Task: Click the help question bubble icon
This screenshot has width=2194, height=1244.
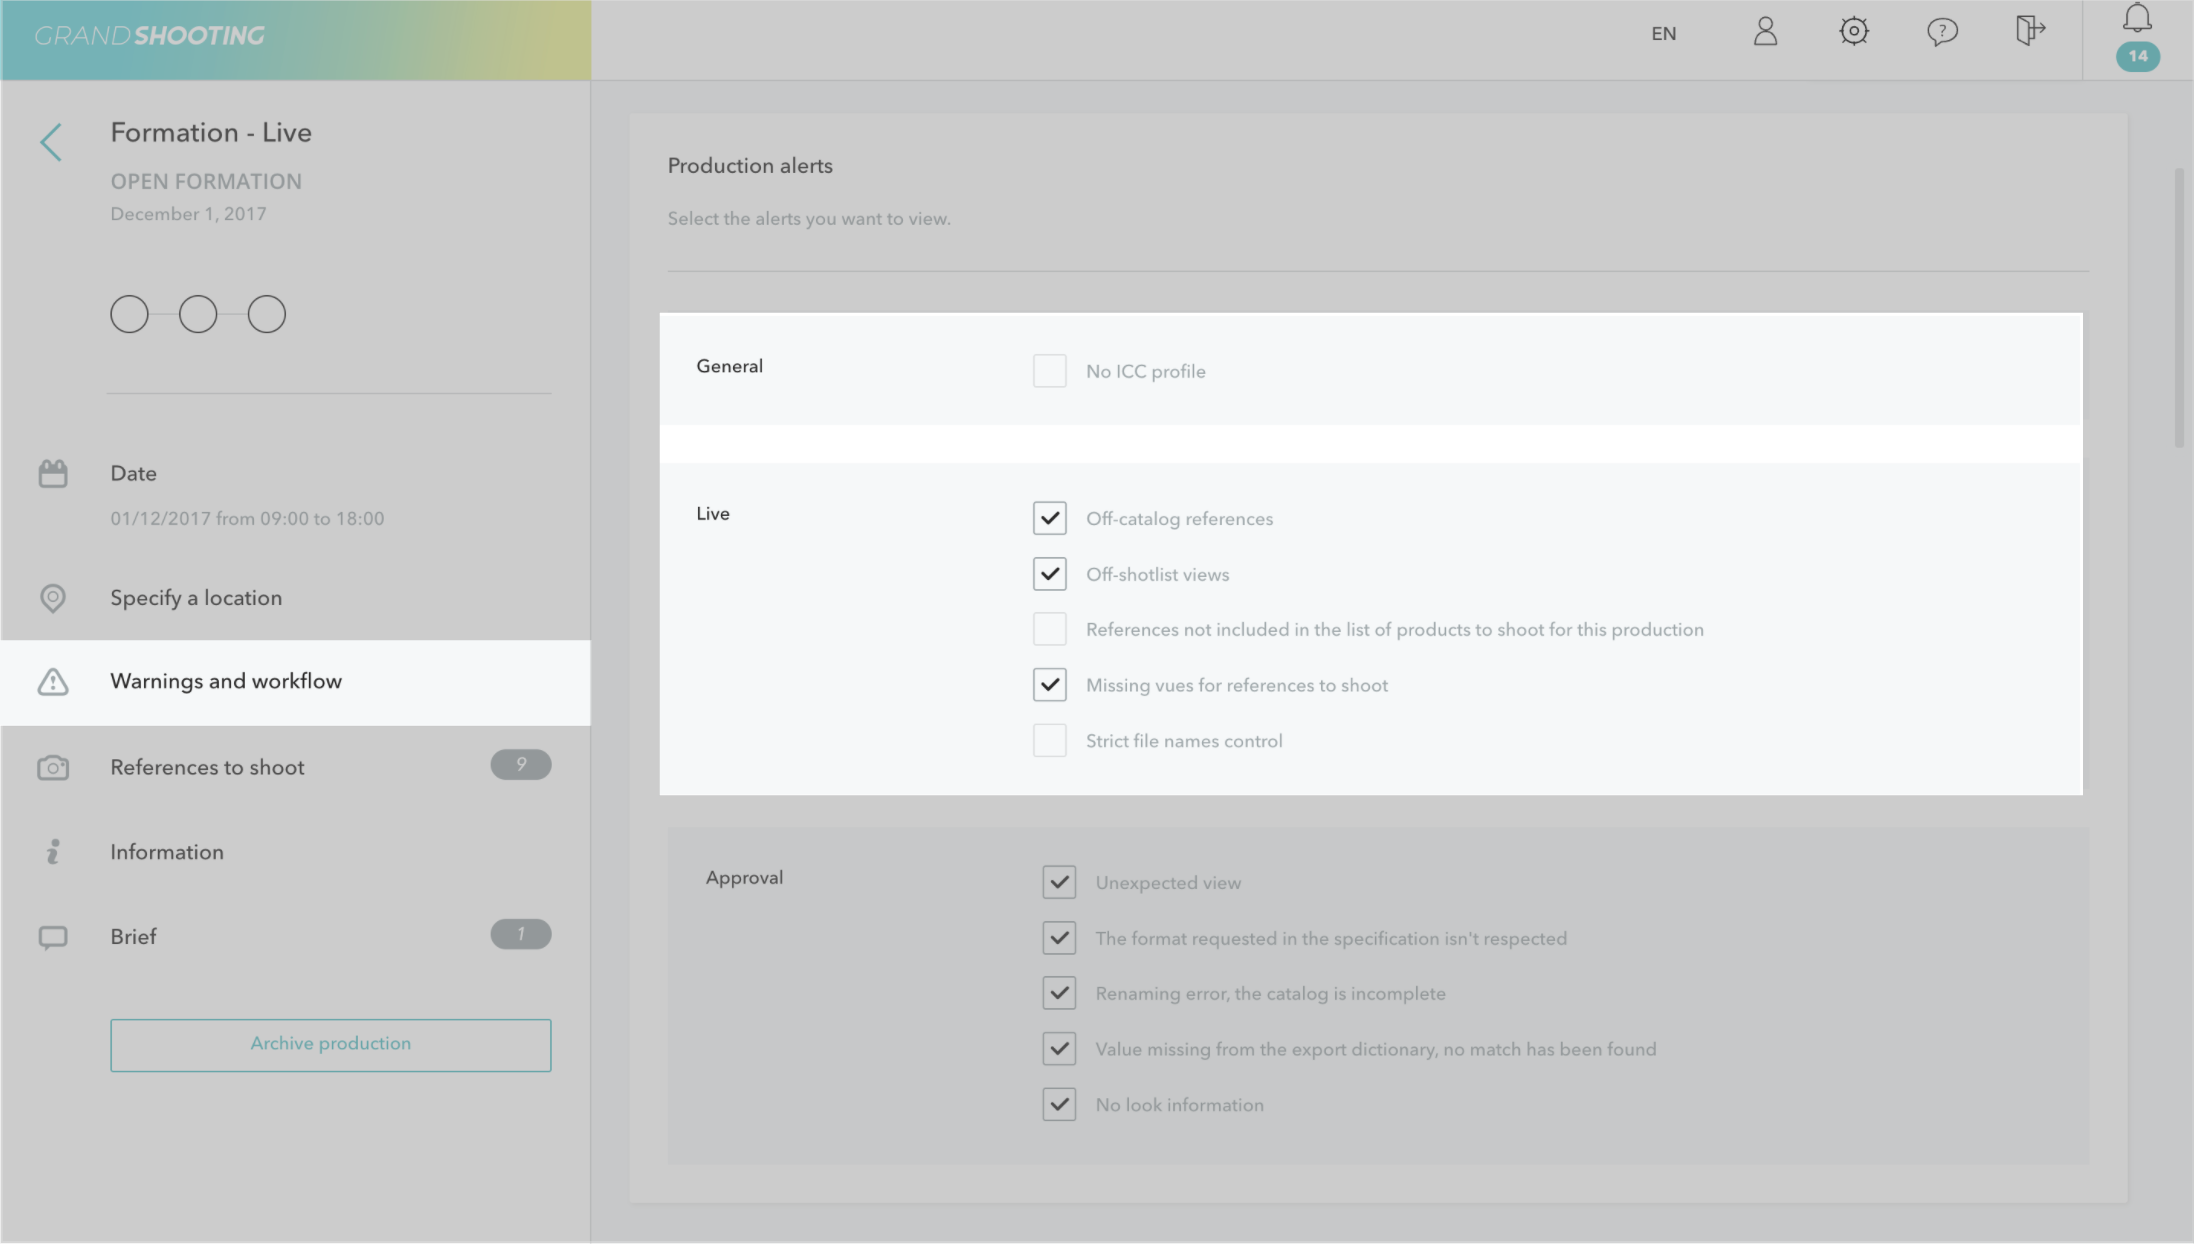Action: click(x=1941, y=32)
